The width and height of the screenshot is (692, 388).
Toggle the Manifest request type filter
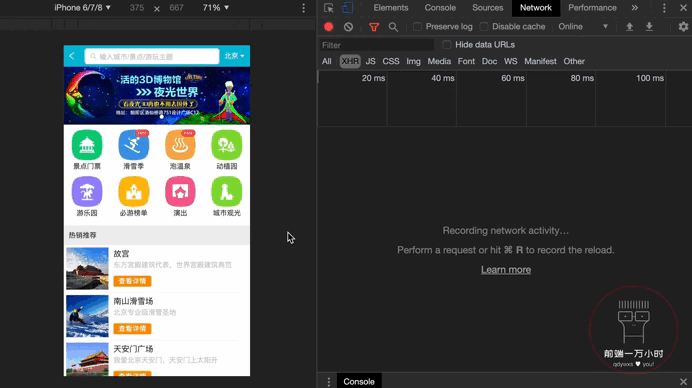540,61
